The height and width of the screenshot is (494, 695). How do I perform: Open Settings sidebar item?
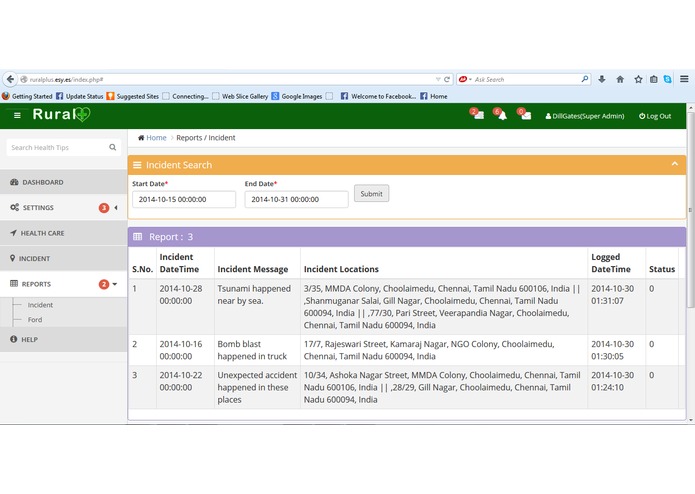click(x=63, y=207)
